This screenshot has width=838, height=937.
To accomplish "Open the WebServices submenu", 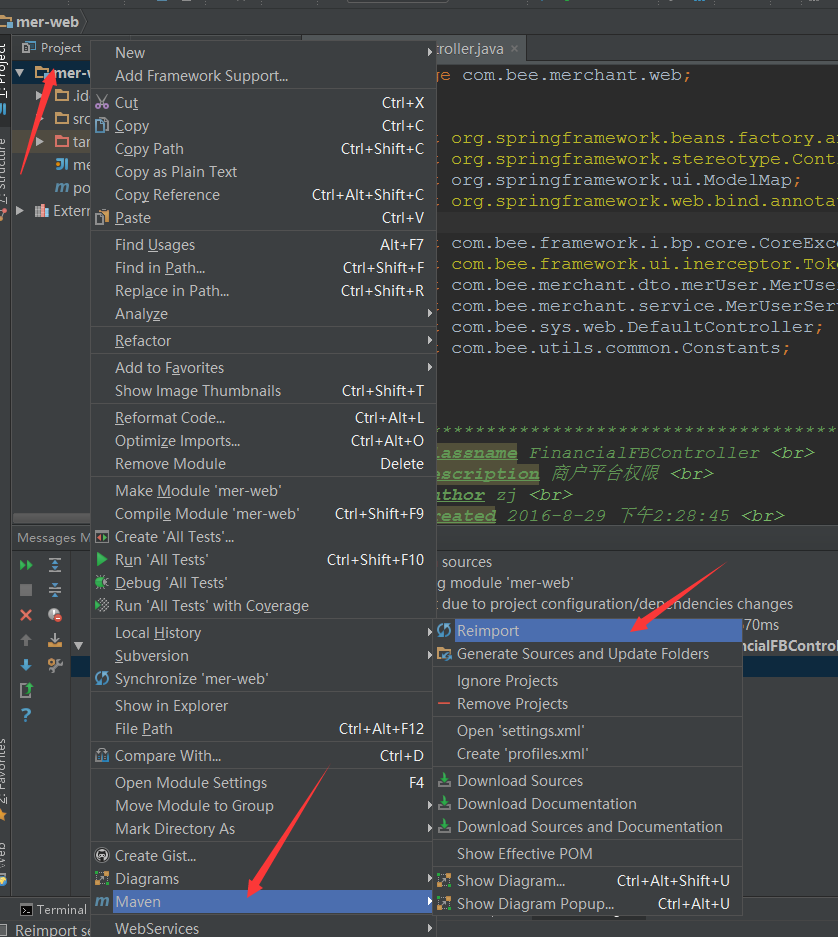I will click(263, 928).
